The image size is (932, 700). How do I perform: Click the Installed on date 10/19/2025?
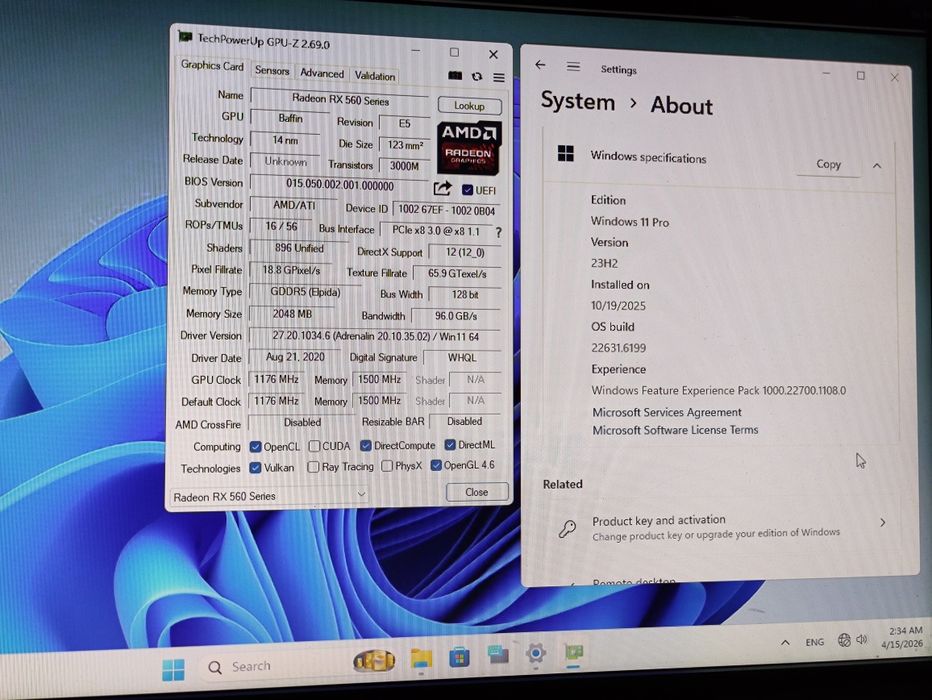(x=618, y=305)
